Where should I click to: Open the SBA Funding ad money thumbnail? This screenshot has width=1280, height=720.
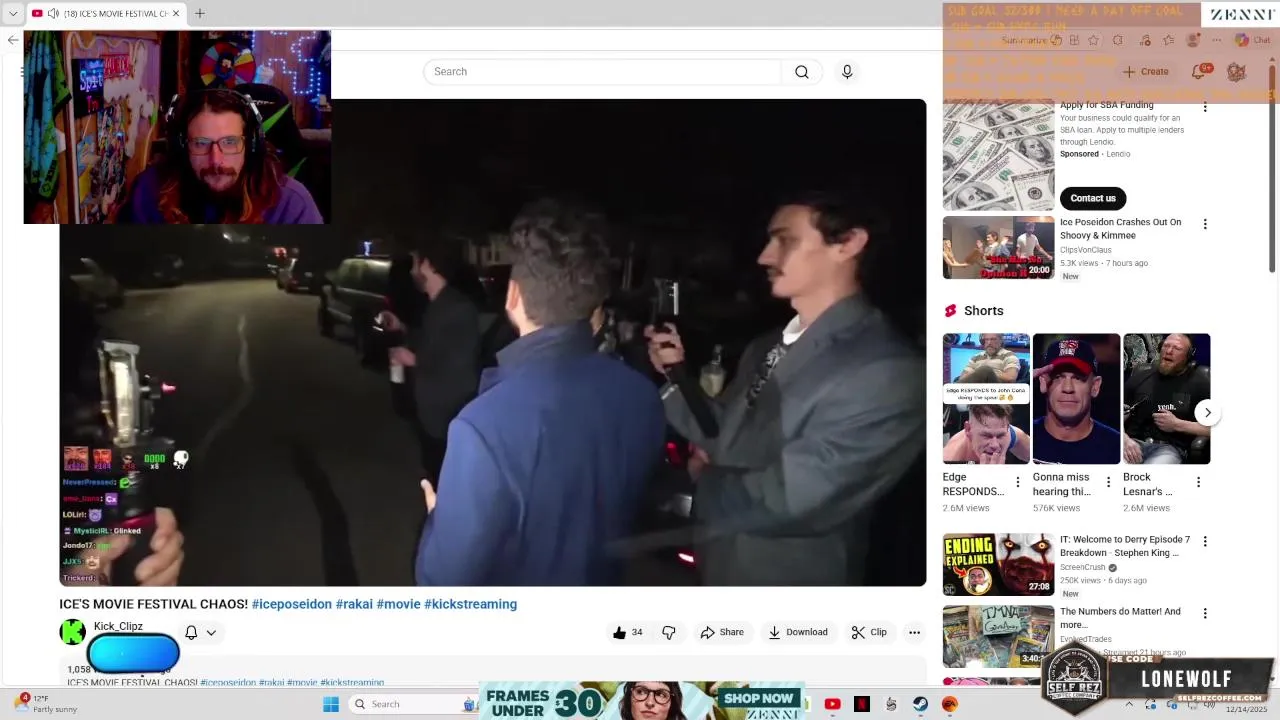[998, 157]
